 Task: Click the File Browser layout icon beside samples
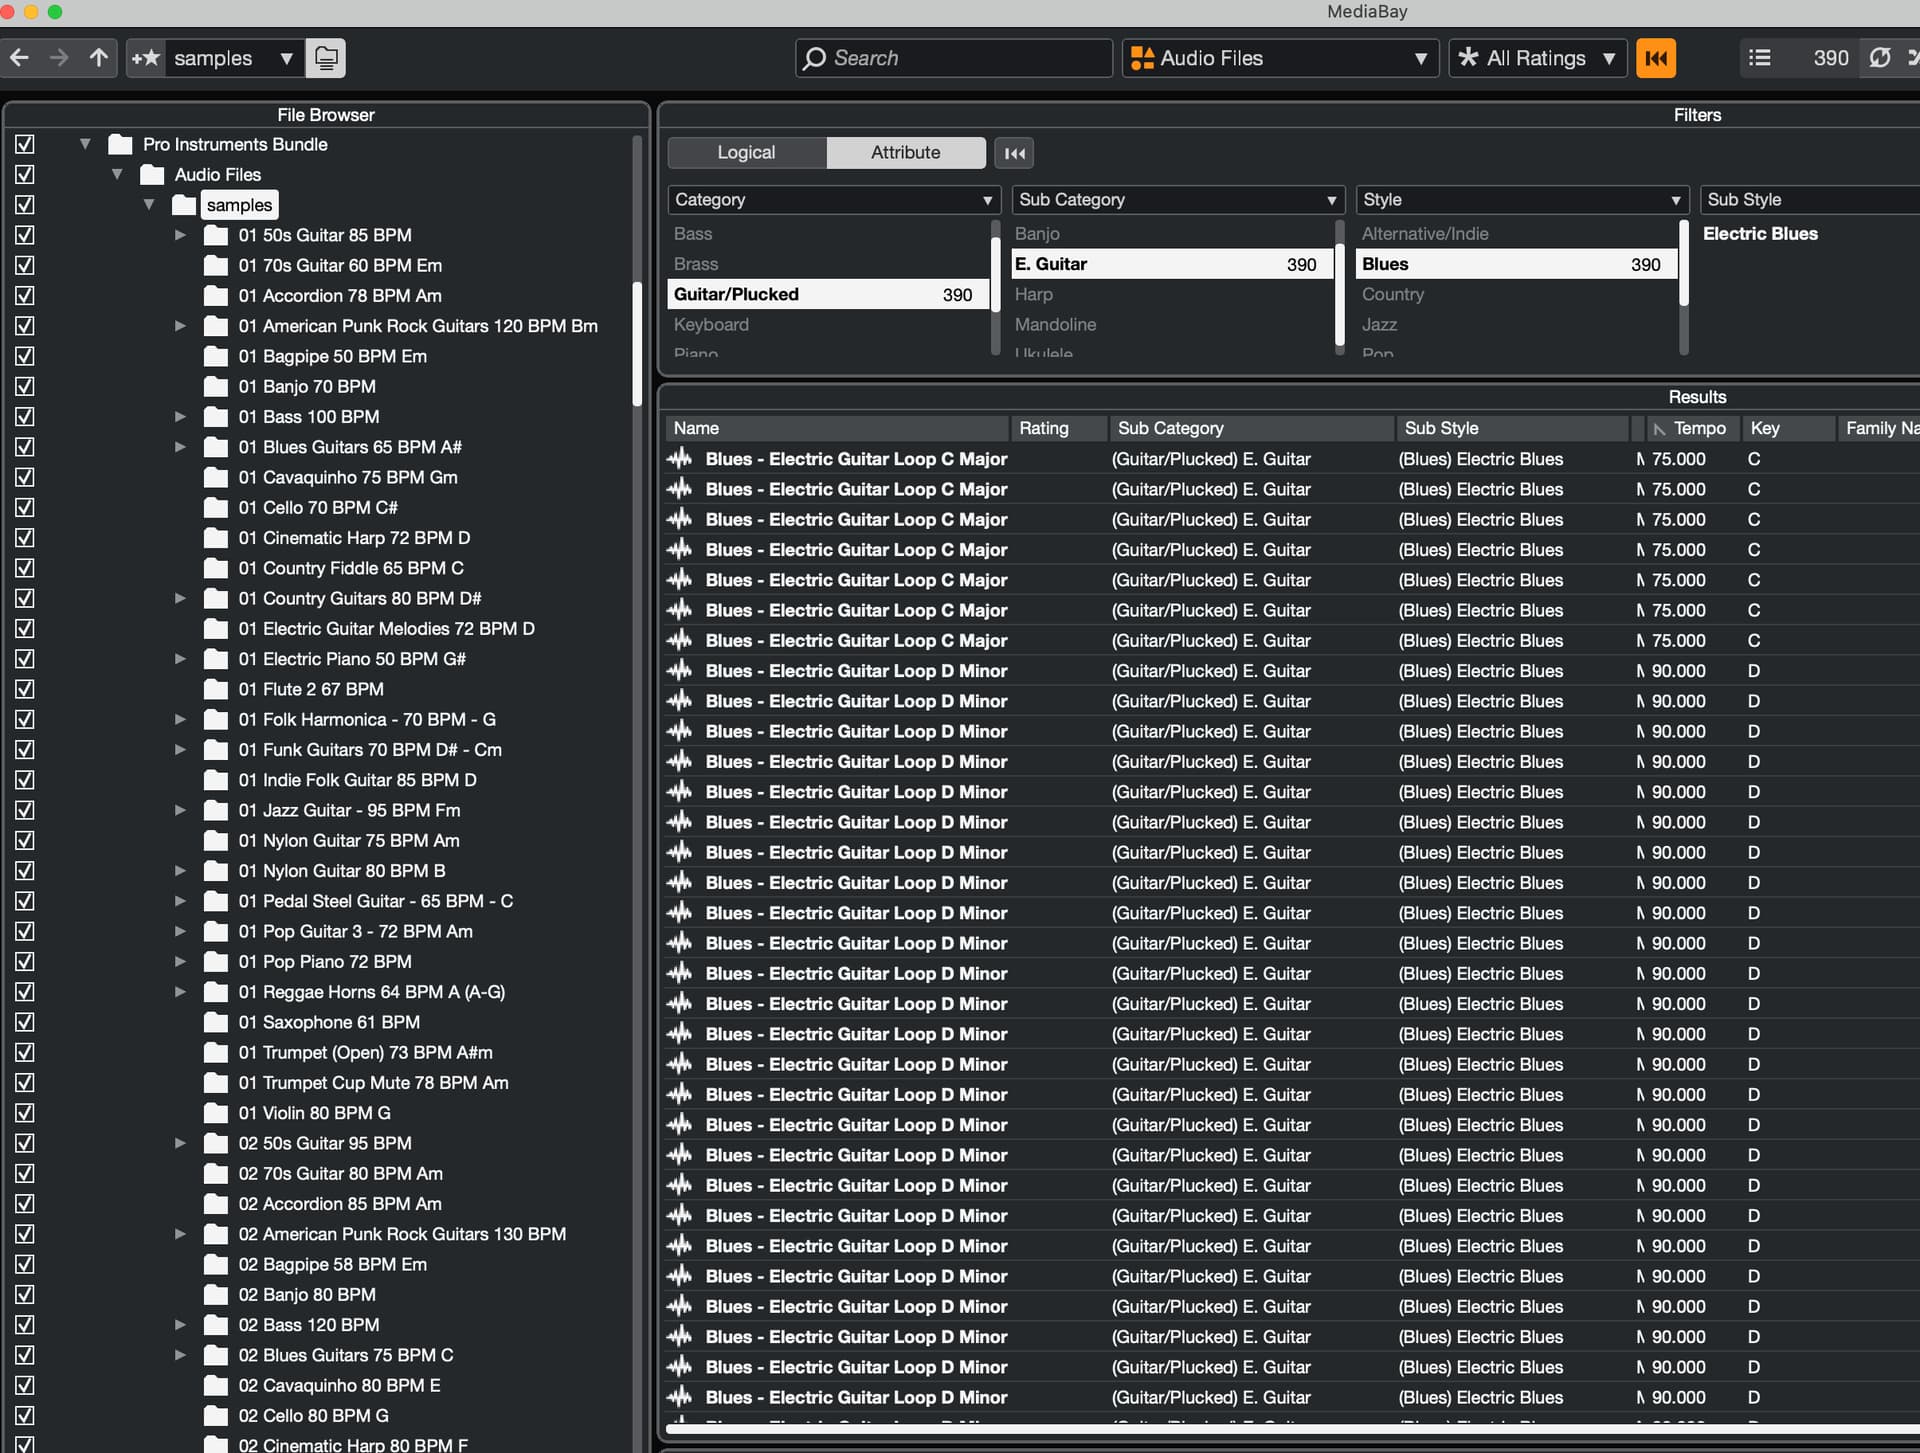coord(326,58)
